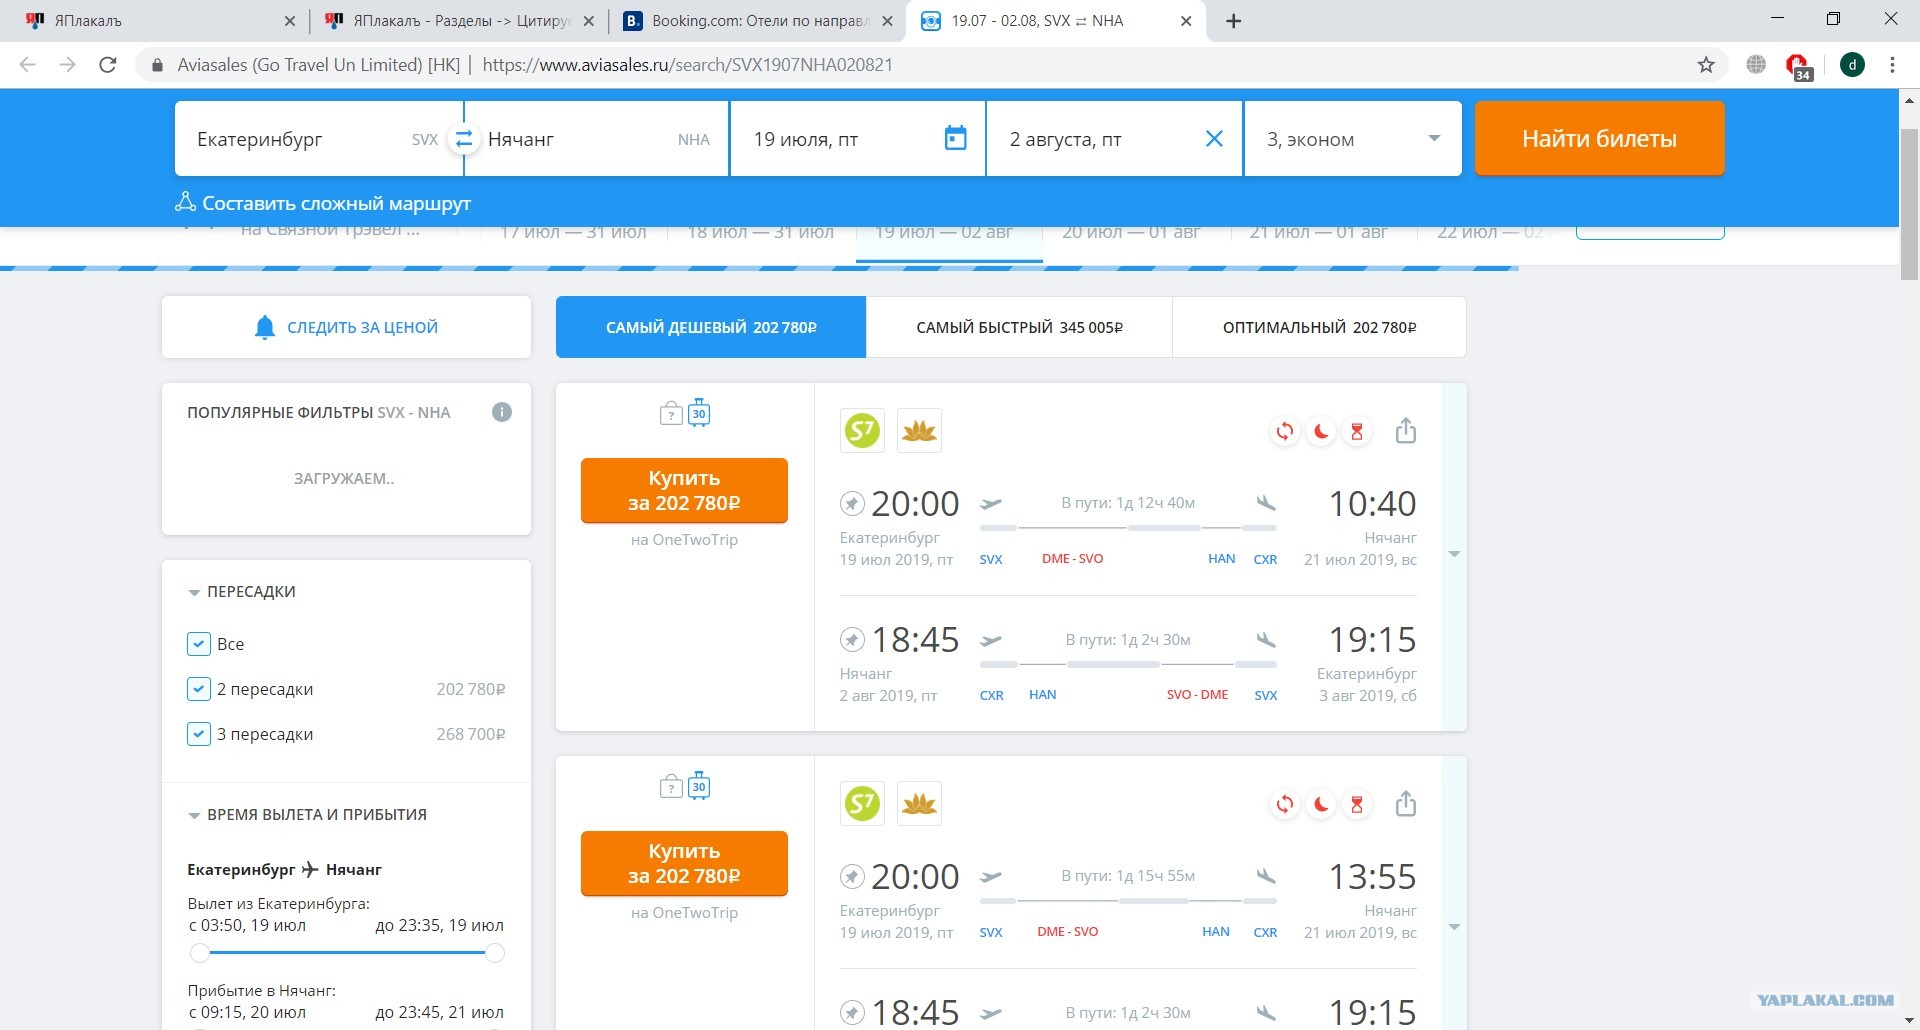The height and width of the screenshot is (1030, 1920).
Task: Click the browser address bar URL
Action: pos(687,65)
